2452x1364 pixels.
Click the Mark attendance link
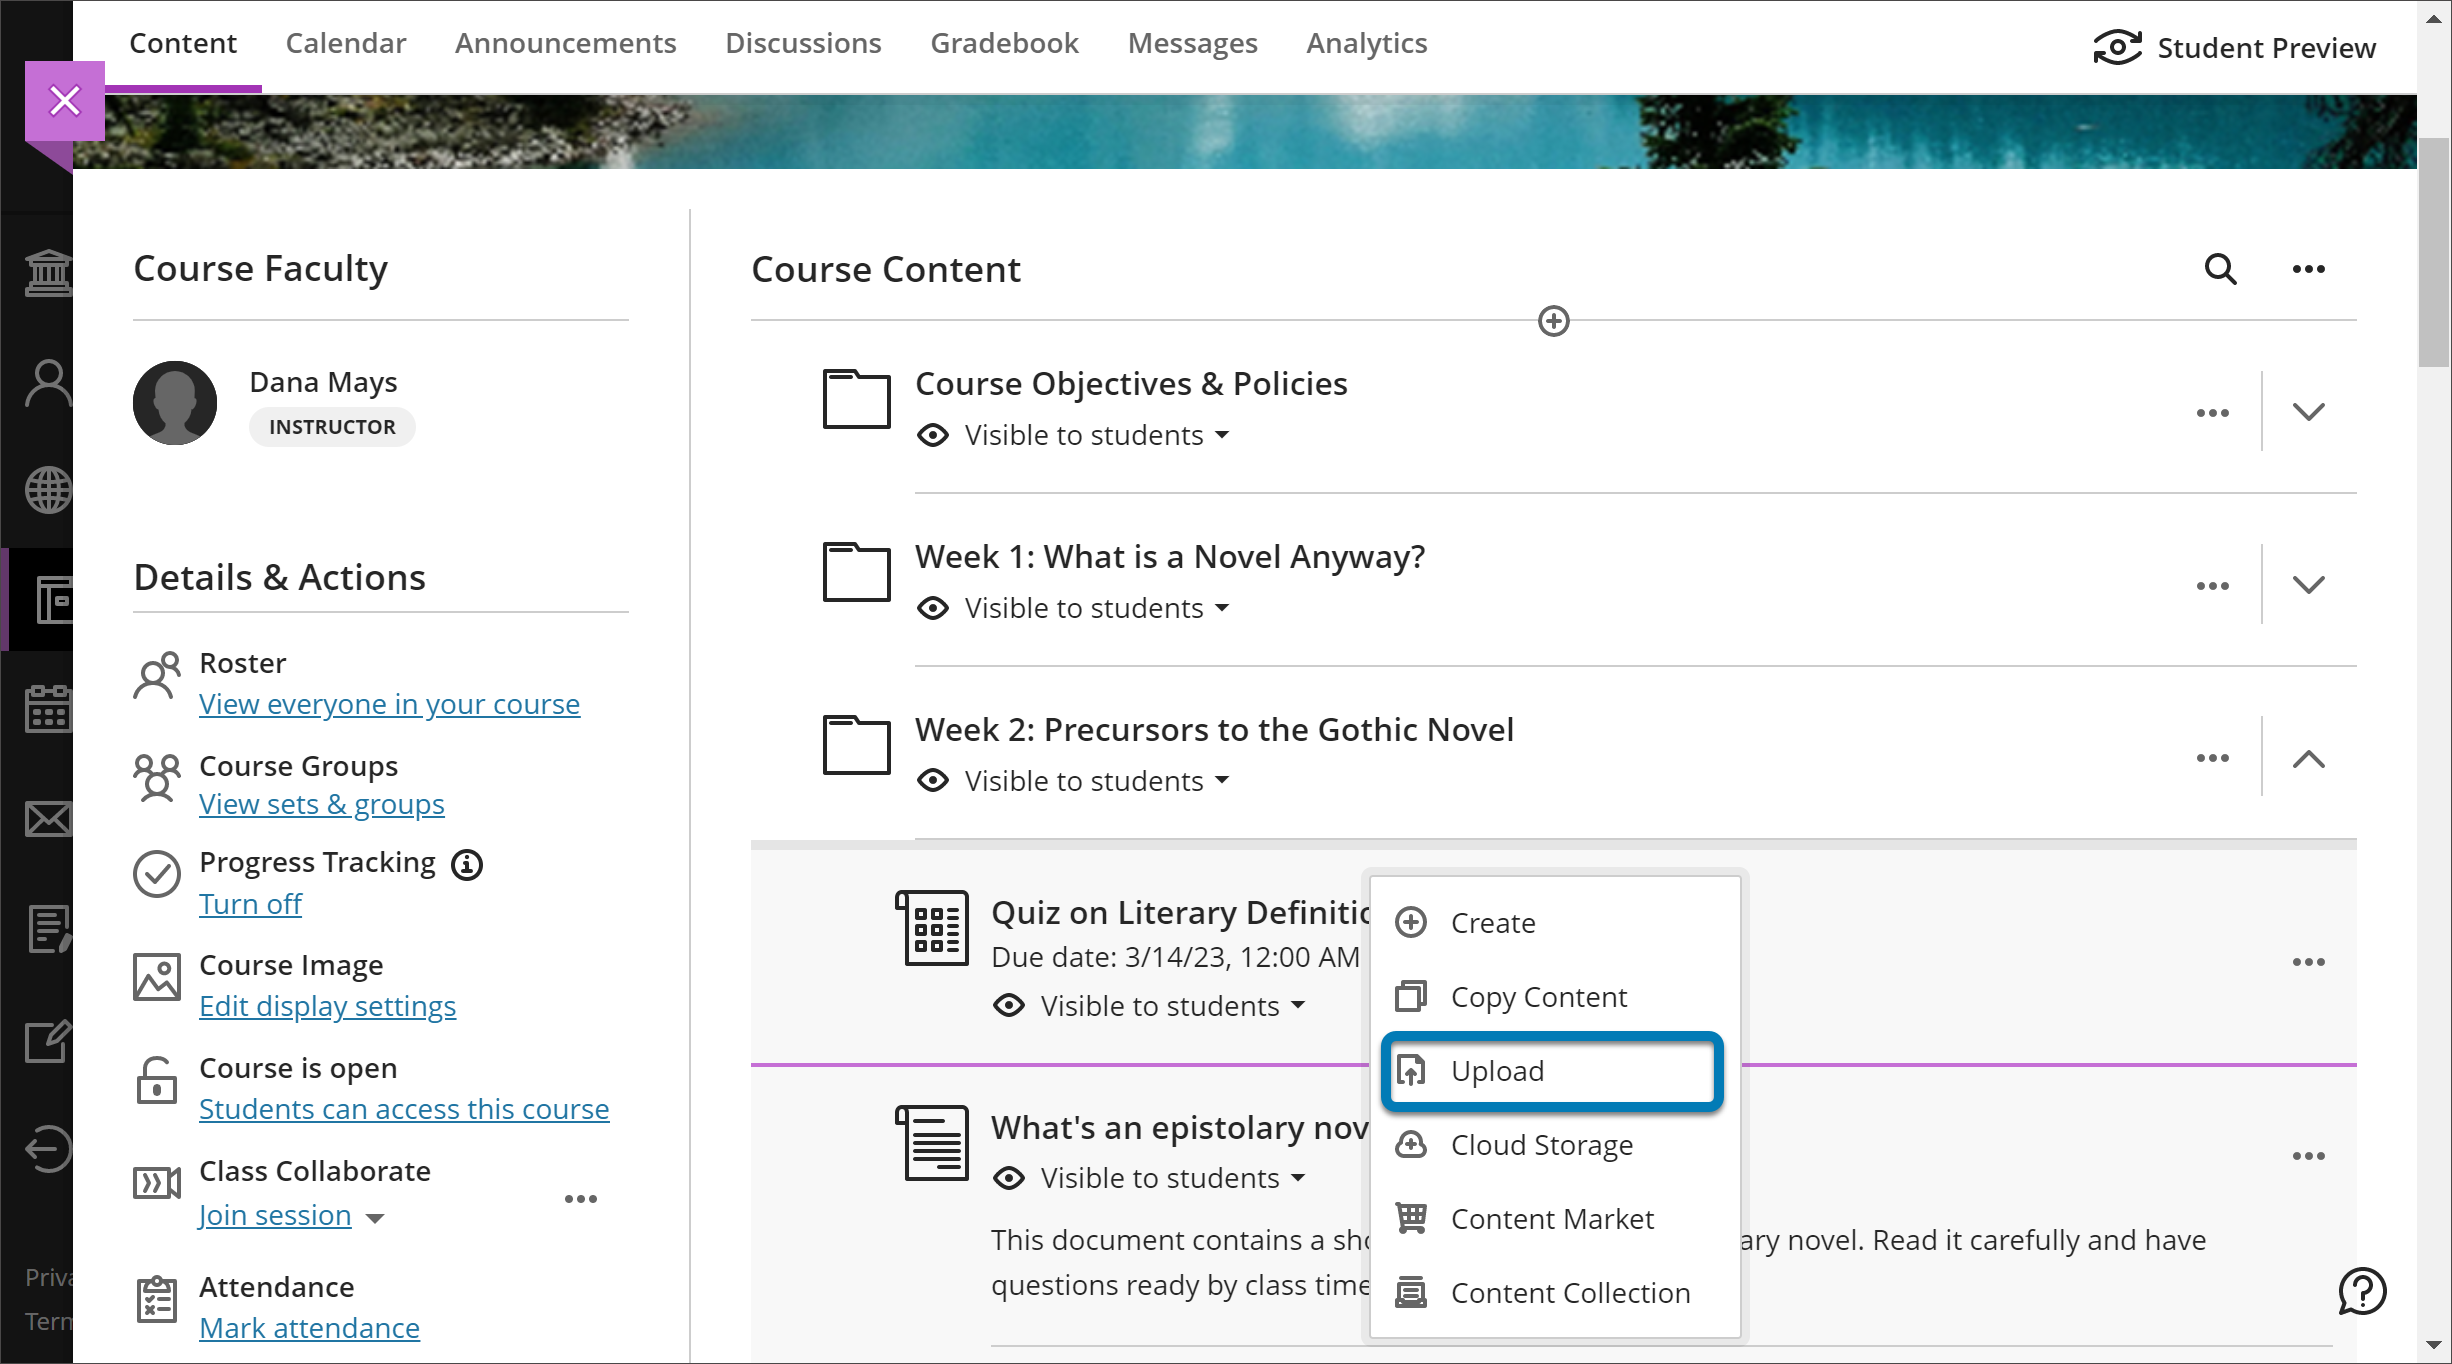309,1328
